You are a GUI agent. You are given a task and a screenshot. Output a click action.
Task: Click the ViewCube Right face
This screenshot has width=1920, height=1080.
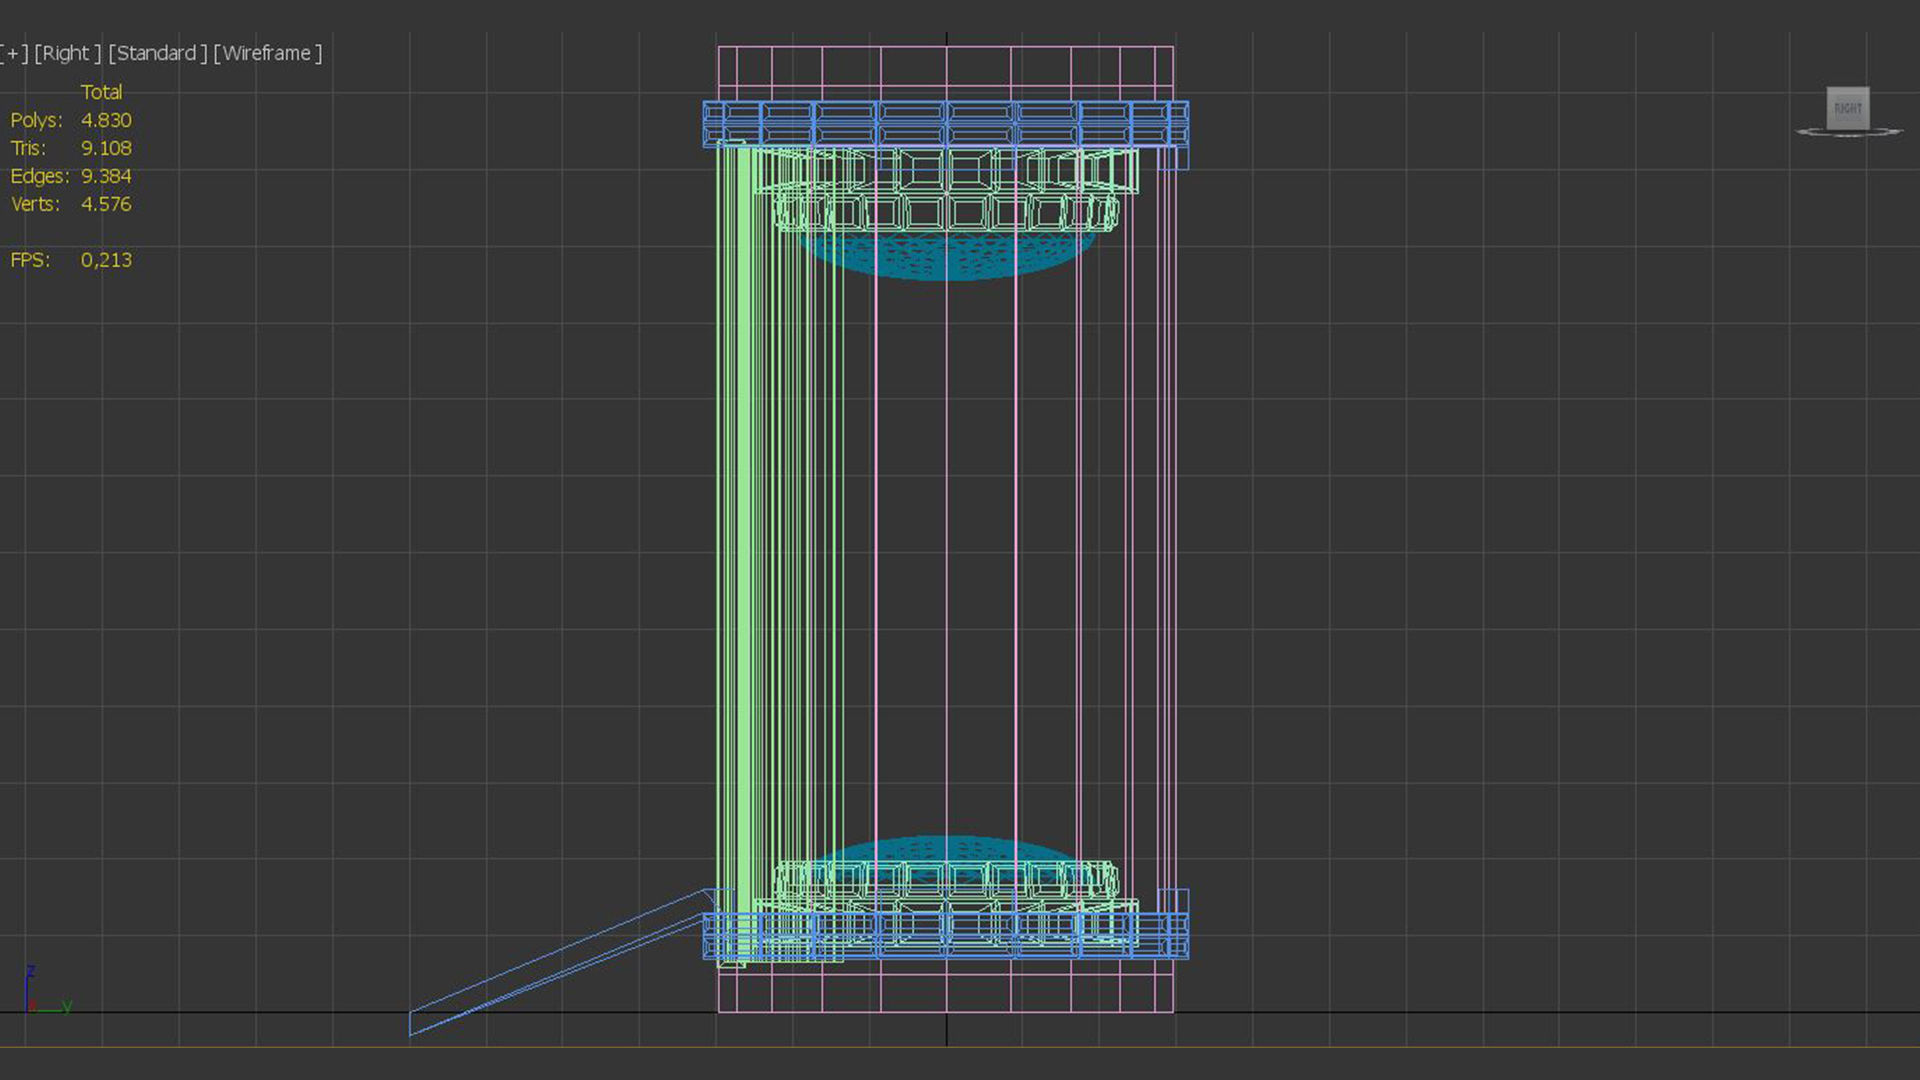tap(1847, 108)
